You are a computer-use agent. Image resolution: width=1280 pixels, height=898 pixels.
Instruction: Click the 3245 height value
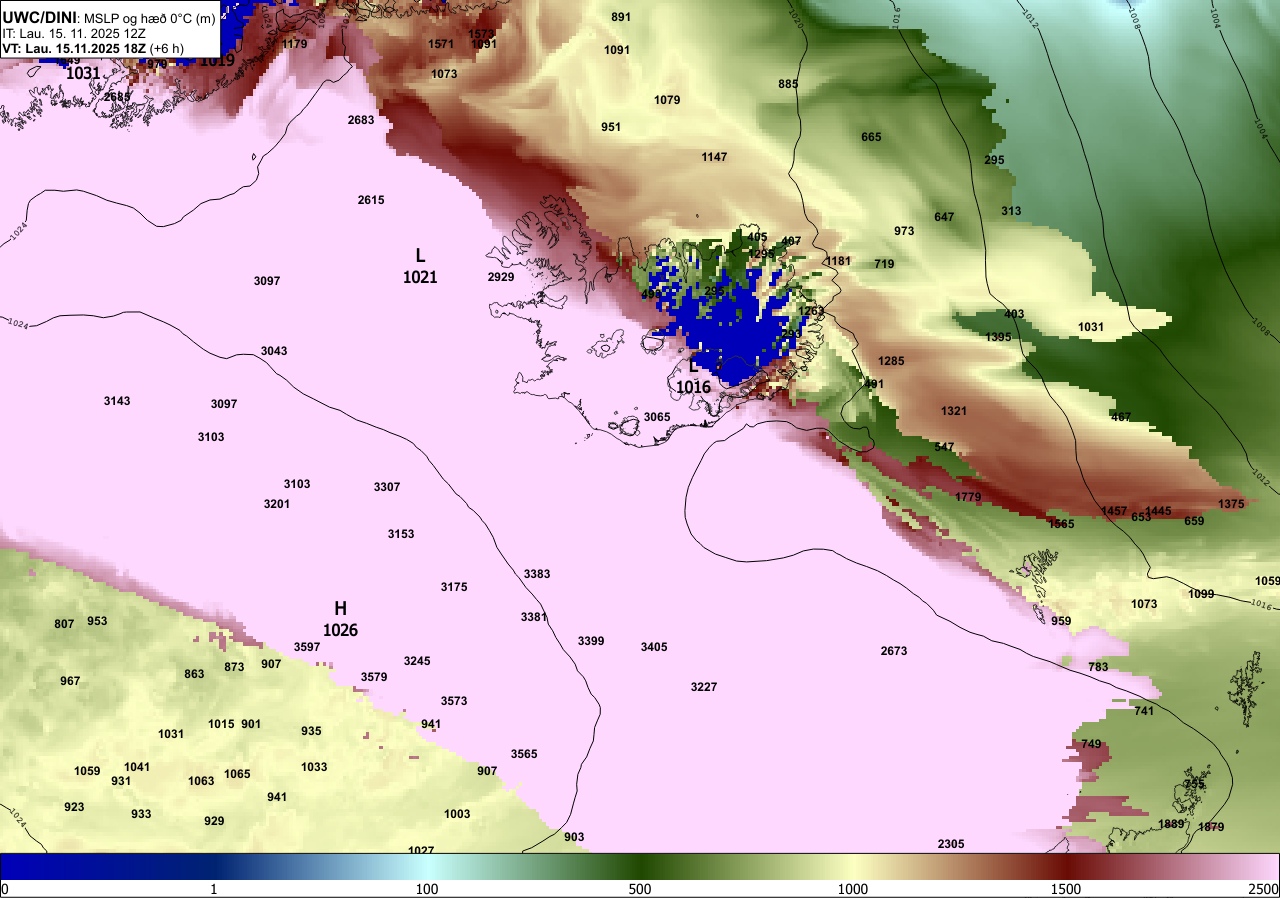(x=417, y=661)
